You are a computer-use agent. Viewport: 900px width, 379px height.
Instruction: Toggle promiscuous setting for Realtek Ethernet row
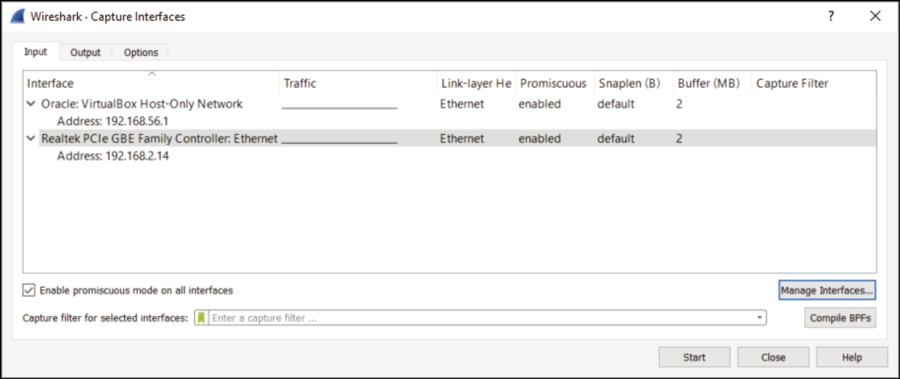pos(540,138)
